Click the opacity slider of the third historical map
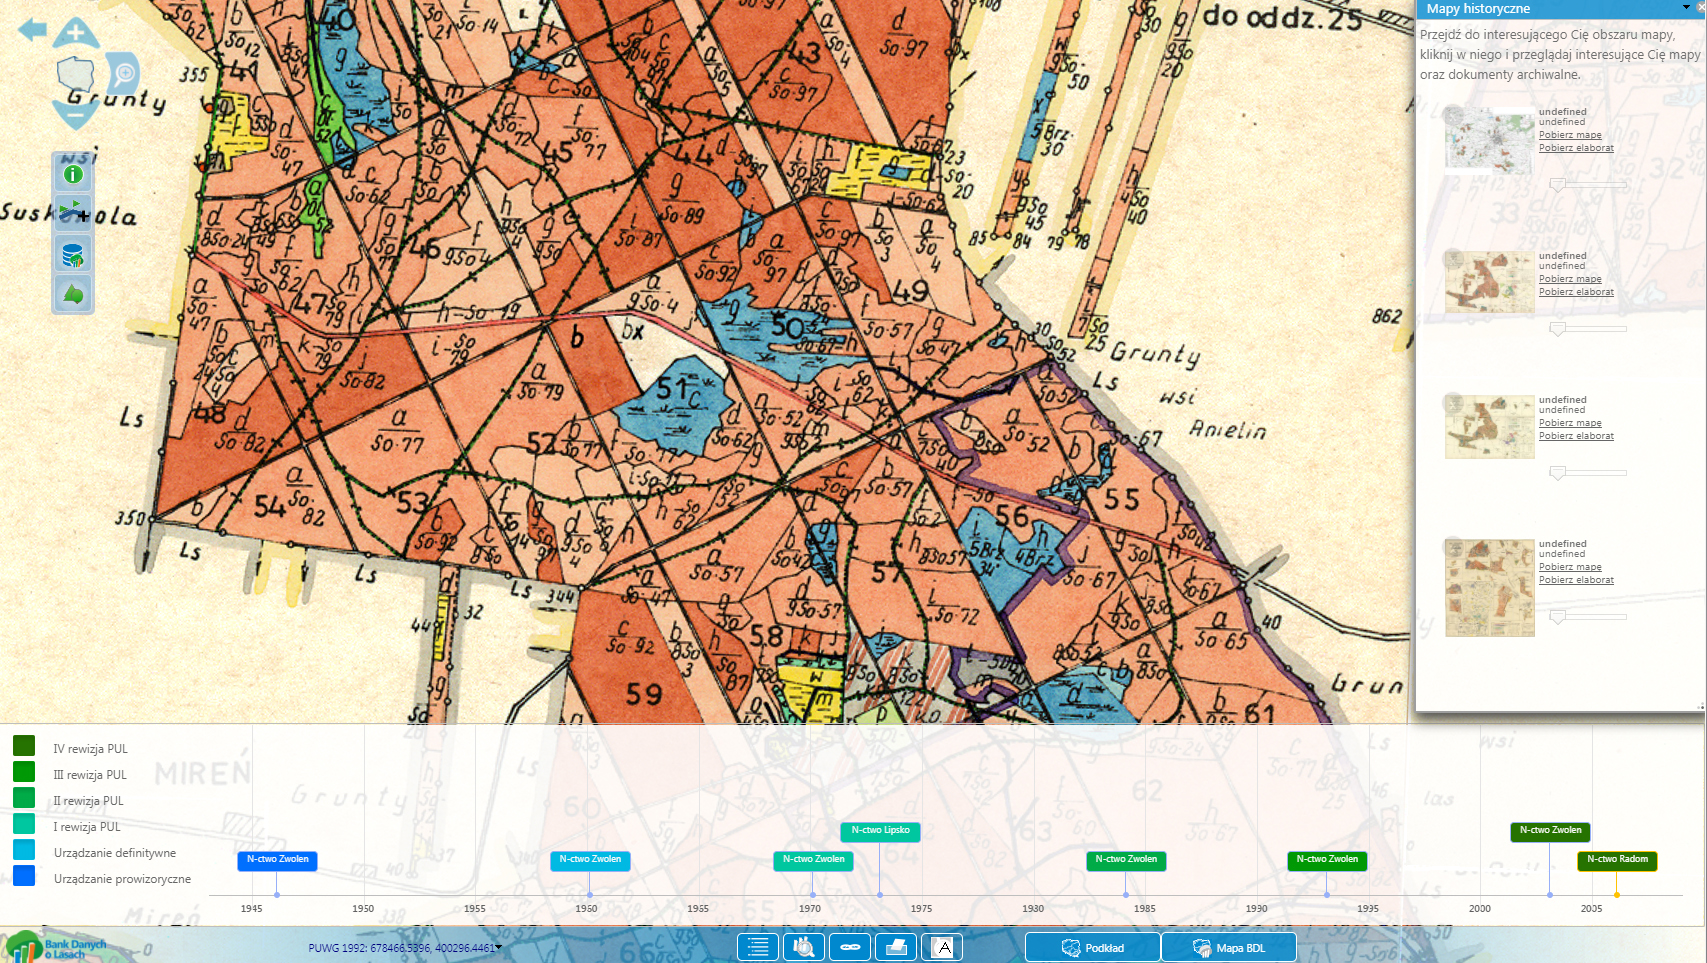This screenshot has height=963, width=1707. pyautogui.click(x=1588, y=473)
